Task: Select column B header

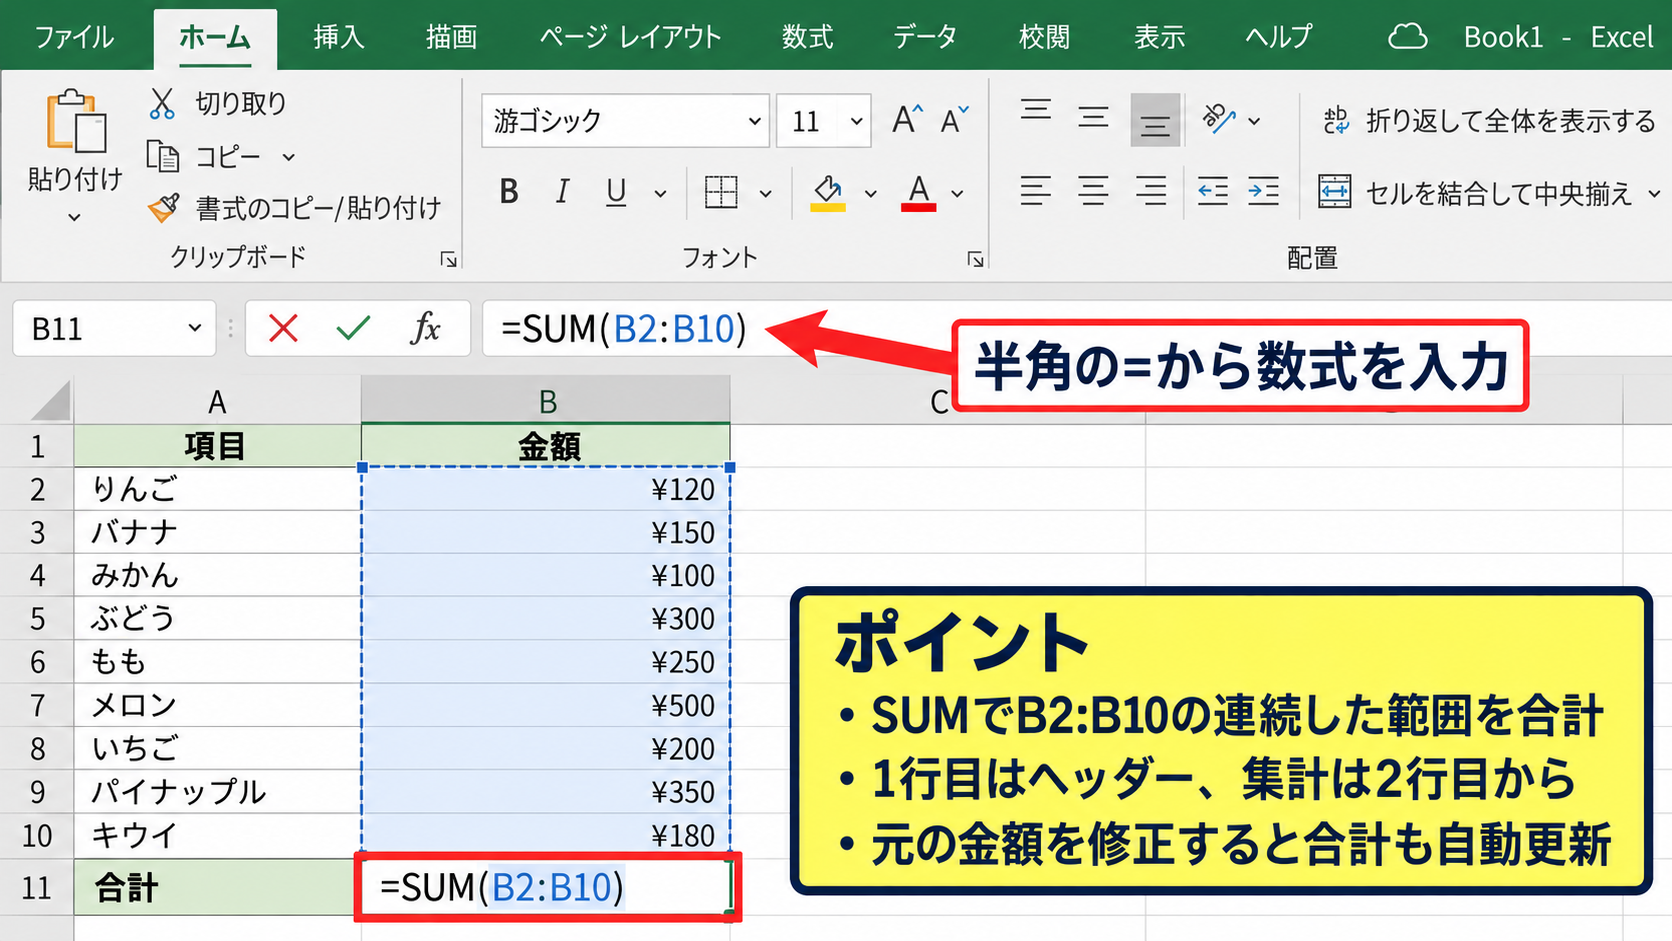Action: coord(546,401)
